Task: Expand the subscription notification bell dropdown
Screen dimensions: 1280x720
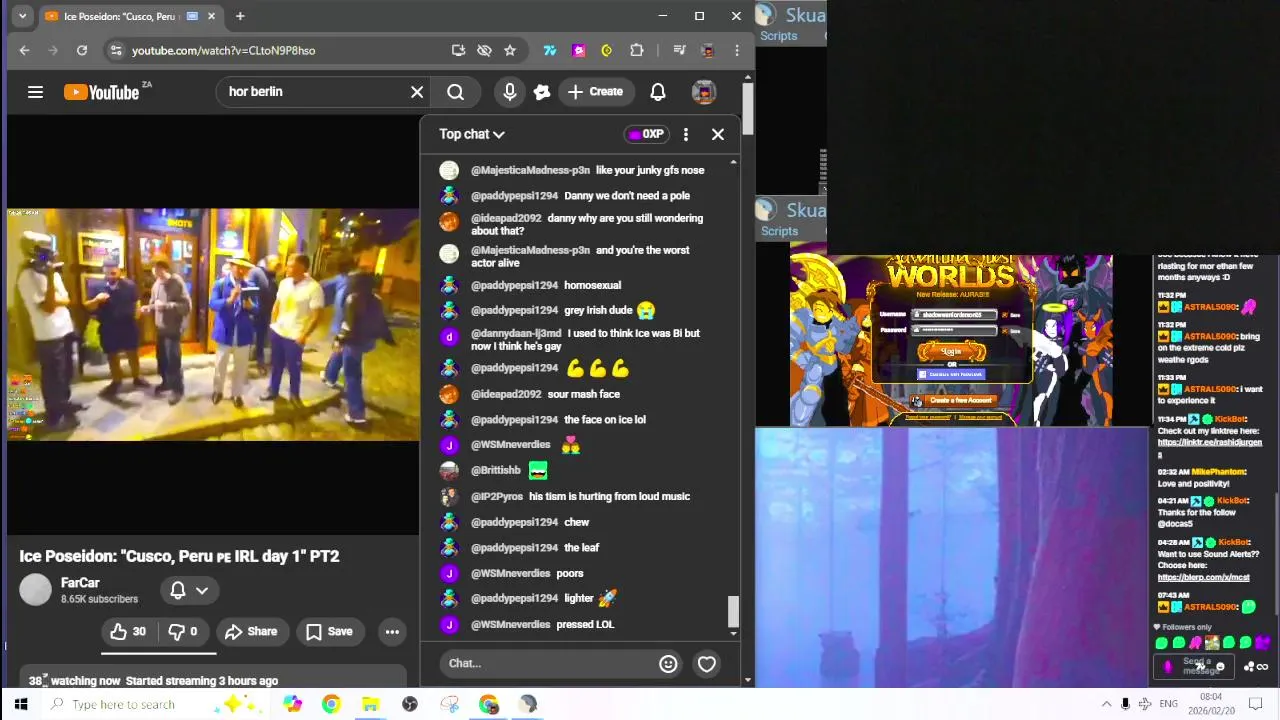Action: coord(189,590)
